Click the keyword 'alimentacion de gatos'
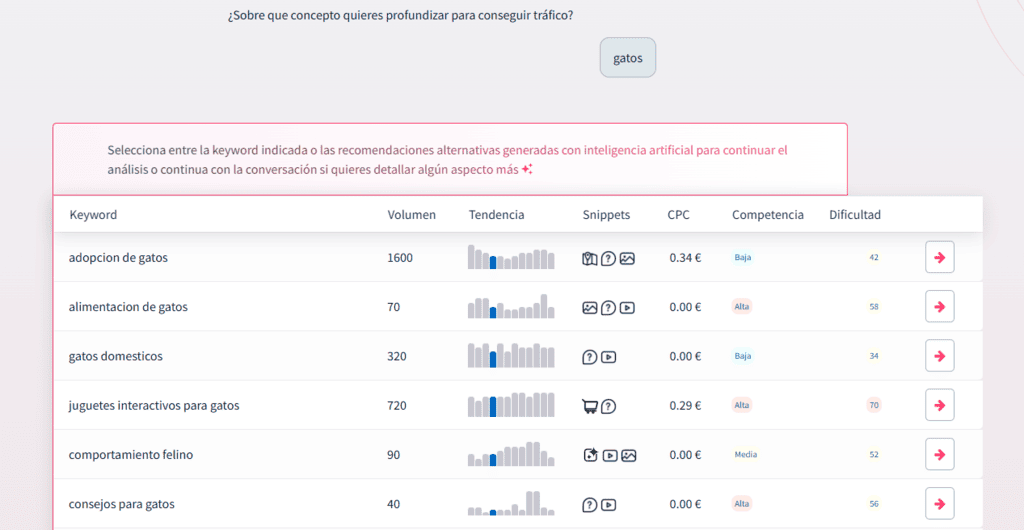Image resolution: width=1024 pixels, height=530 pixels. point(128,307)
